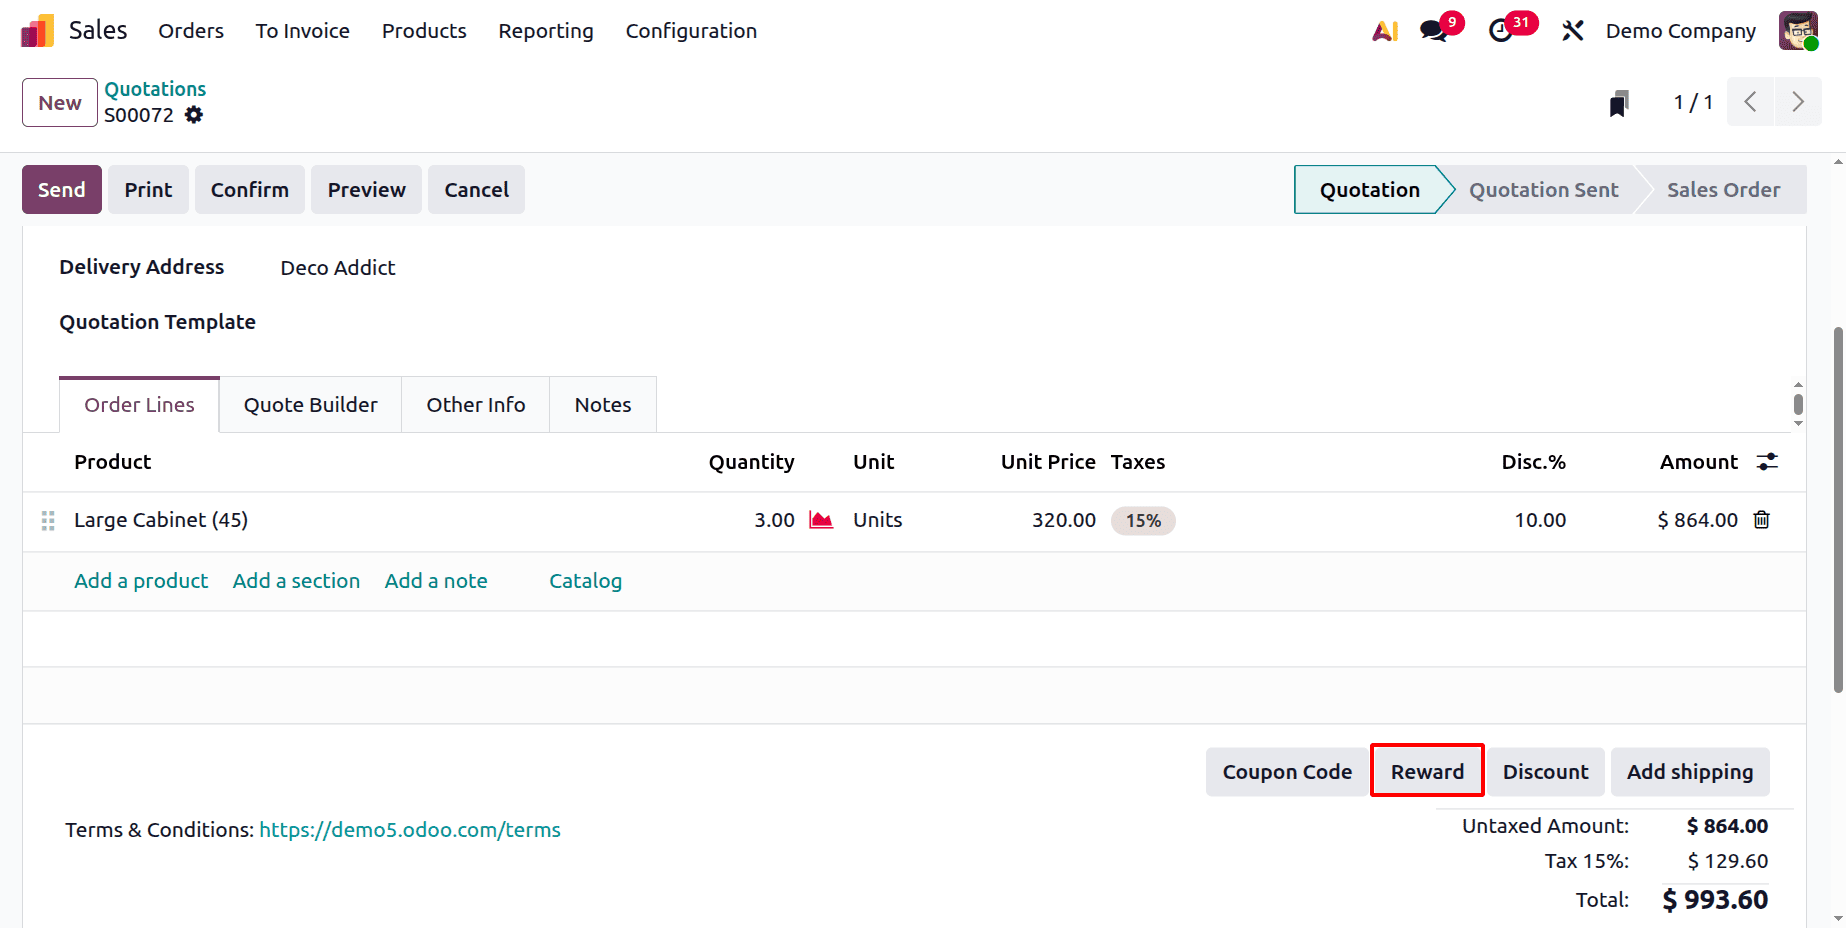The height and width of the screenshot is (928, 1846).
Task: Switch to the Other Info tab
Action: point(475,404)
